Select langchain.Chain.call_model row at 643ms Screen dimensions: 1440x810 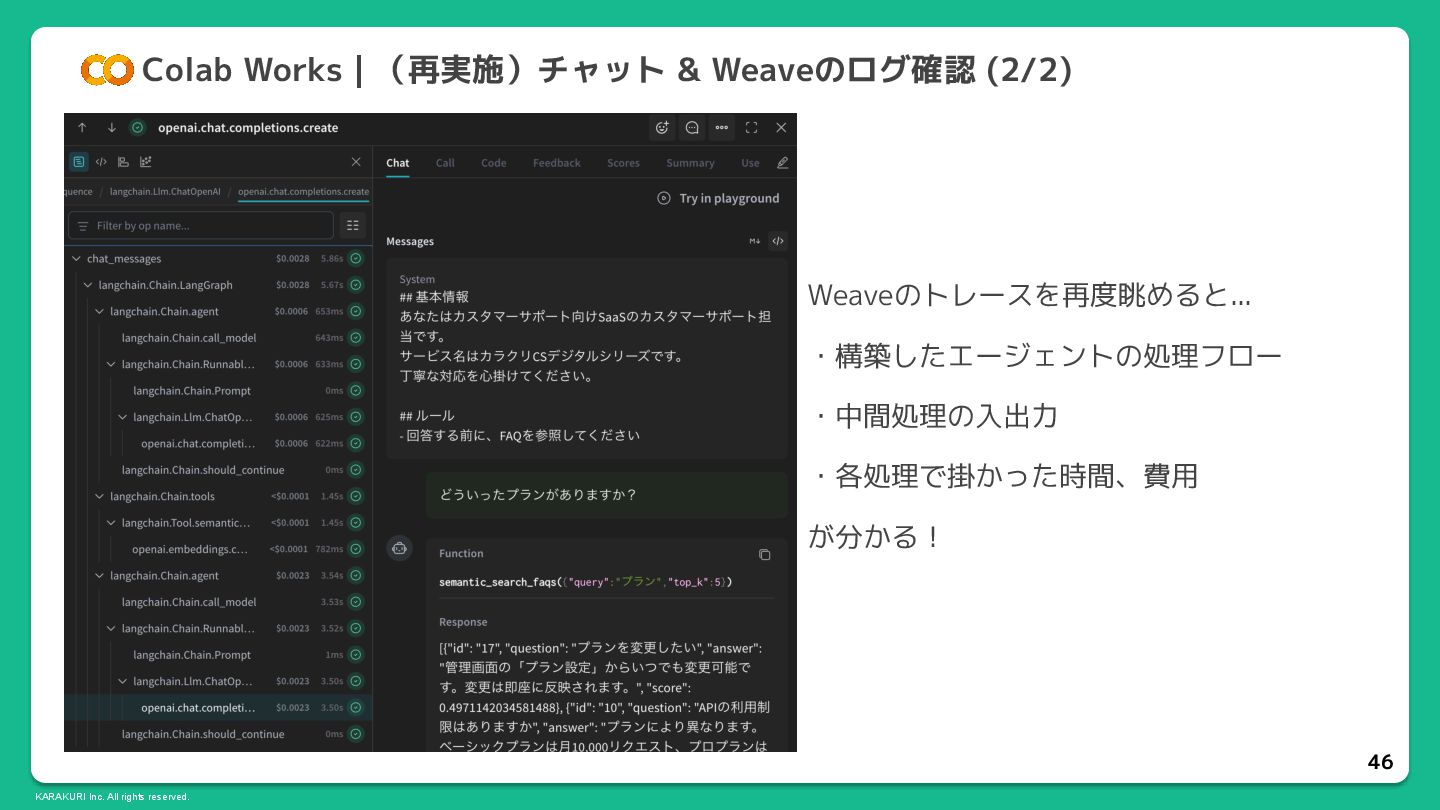218,338
